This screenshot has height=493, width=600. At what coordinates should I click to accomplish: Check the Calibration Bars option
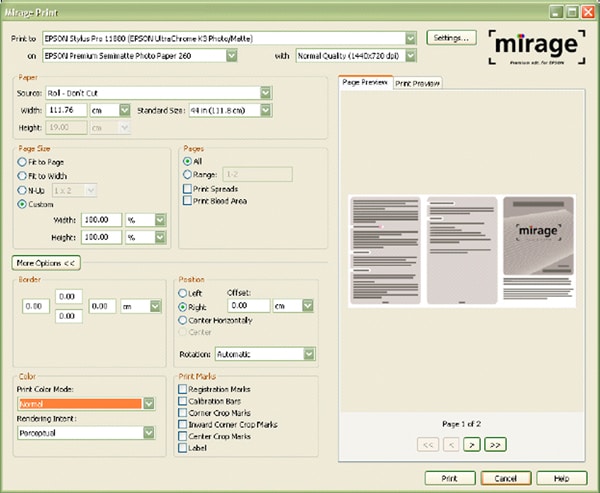coord(182,400)
